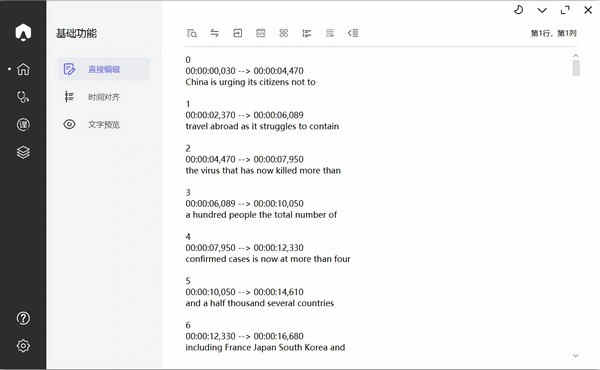Click subtitle index number 6

tap(188, 325)
